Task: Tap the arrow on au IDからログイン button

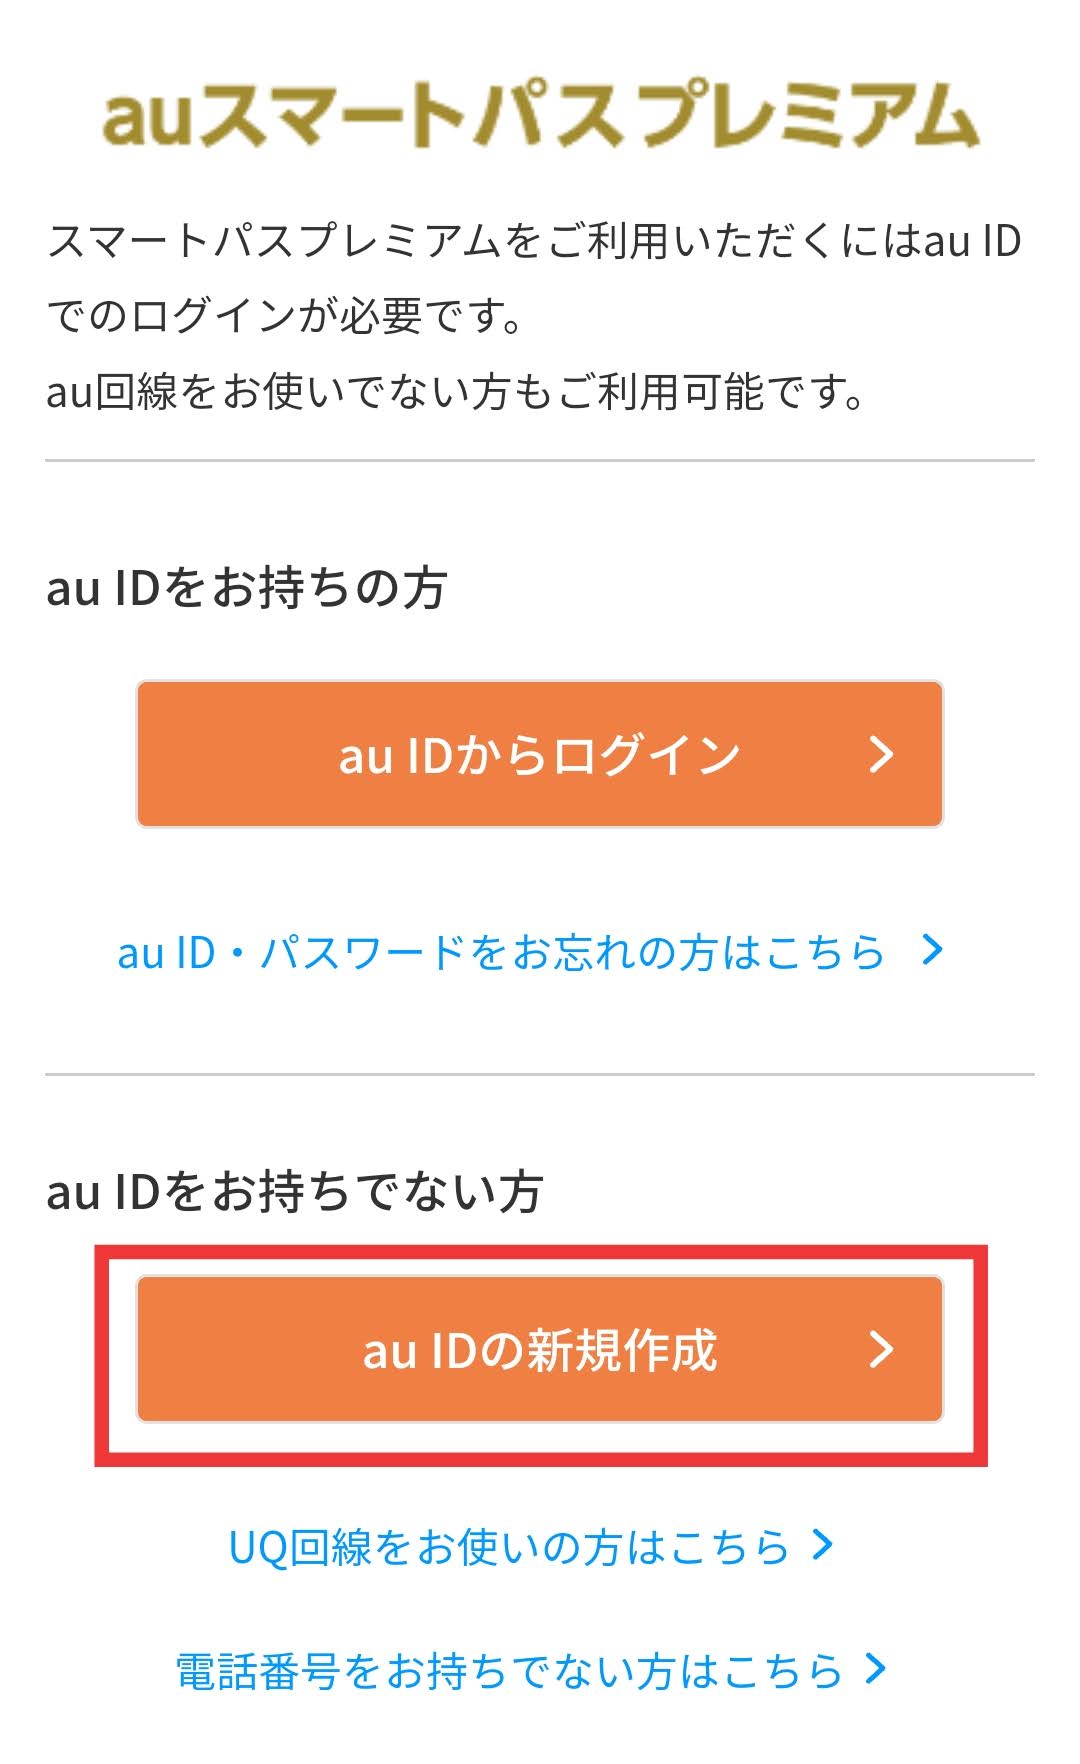Action: click(x=880, y=754)
